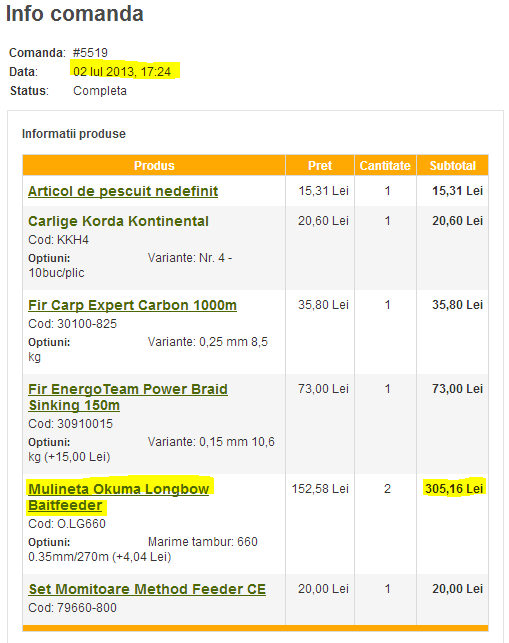This screenshot has width=509, height=643.
Task: Click the Carlige Korda Kontinental product name
Action: (x=118, y=221)
